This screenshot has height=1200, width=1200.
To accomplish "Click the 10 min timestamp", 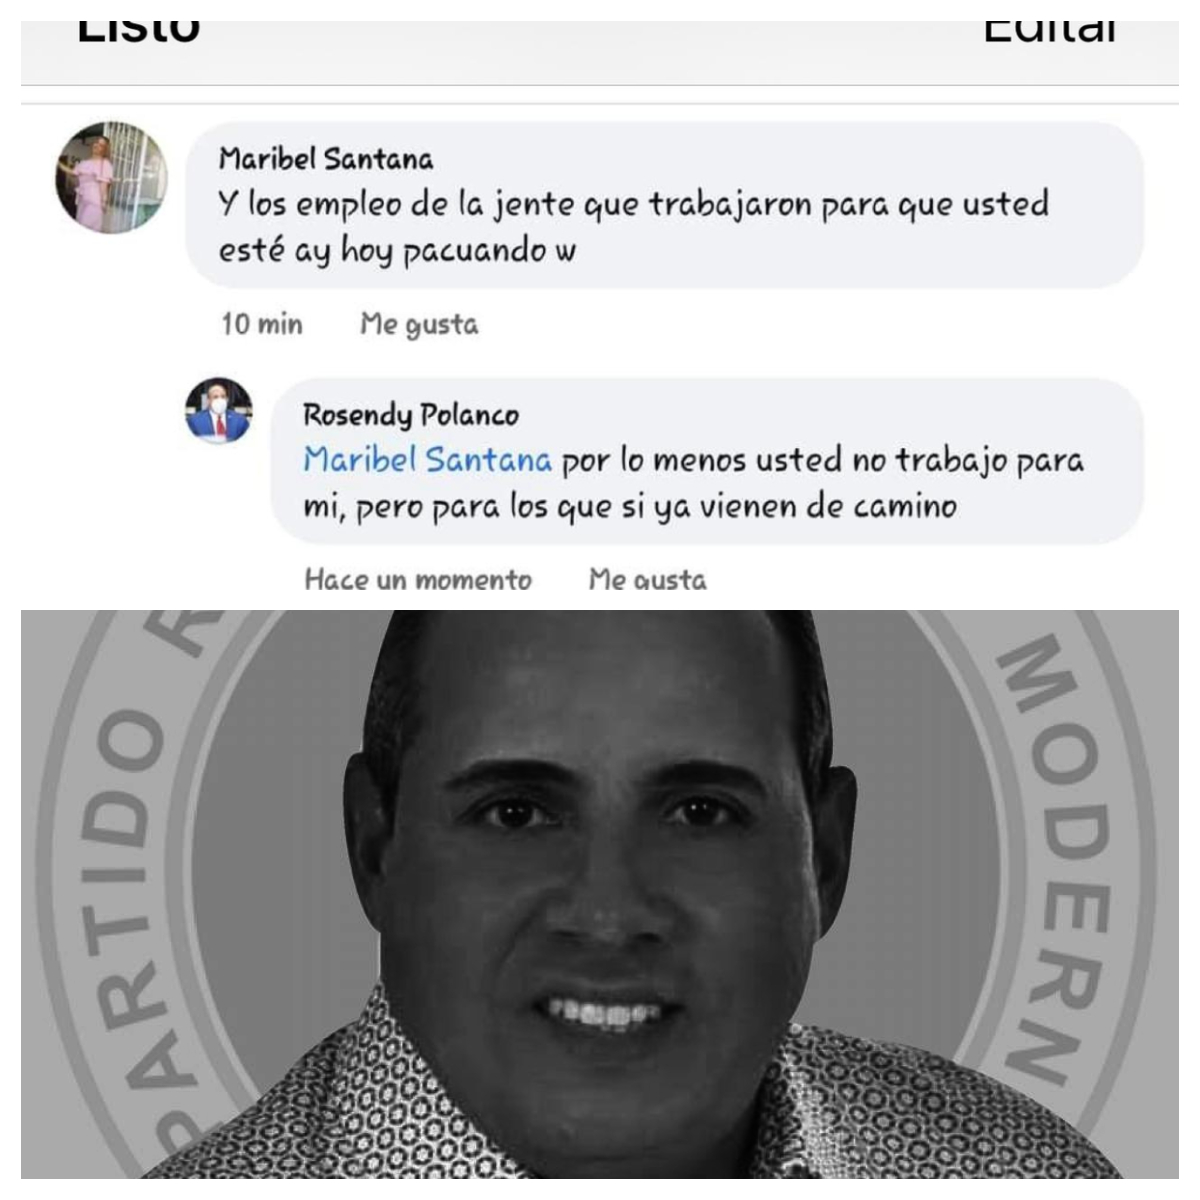I will coord(262,324).
